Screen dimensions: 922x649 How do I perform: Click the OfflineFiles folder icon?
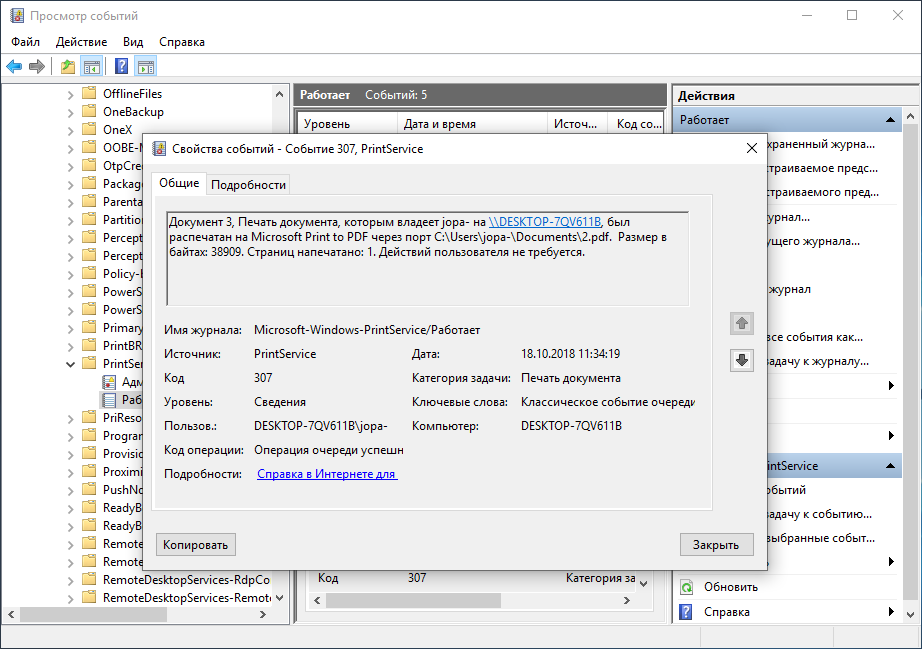(x=89, y=93)
